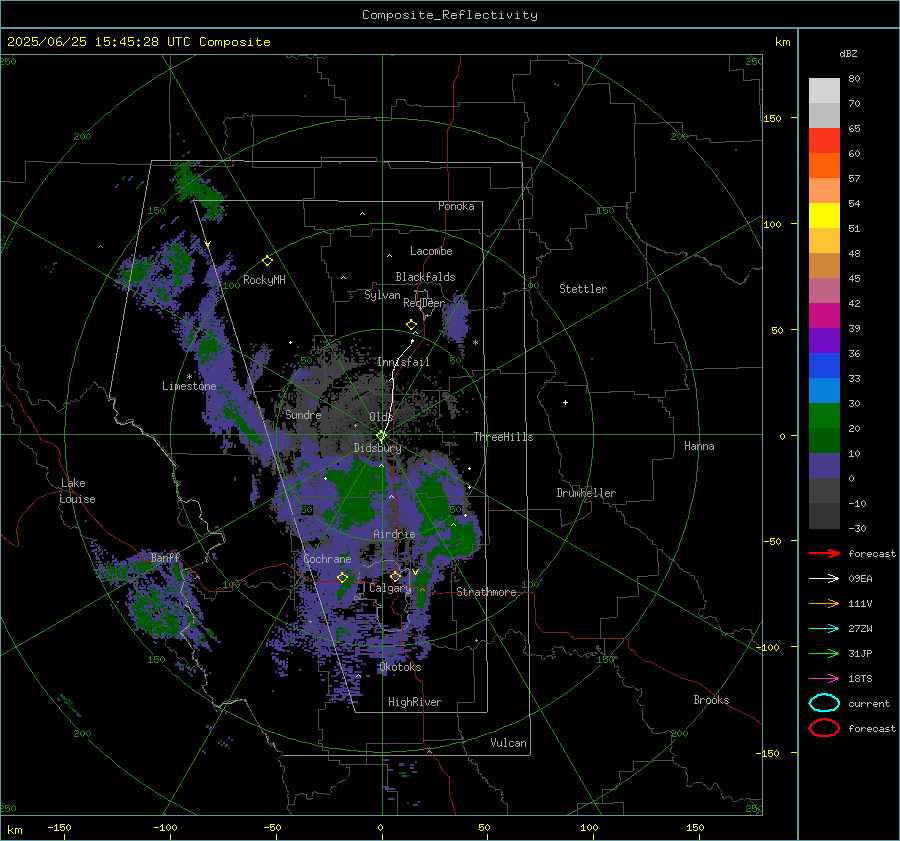Select the dark green 20-10 dBZ swatch
900x841 pixels.
click(x=824, y=441)
